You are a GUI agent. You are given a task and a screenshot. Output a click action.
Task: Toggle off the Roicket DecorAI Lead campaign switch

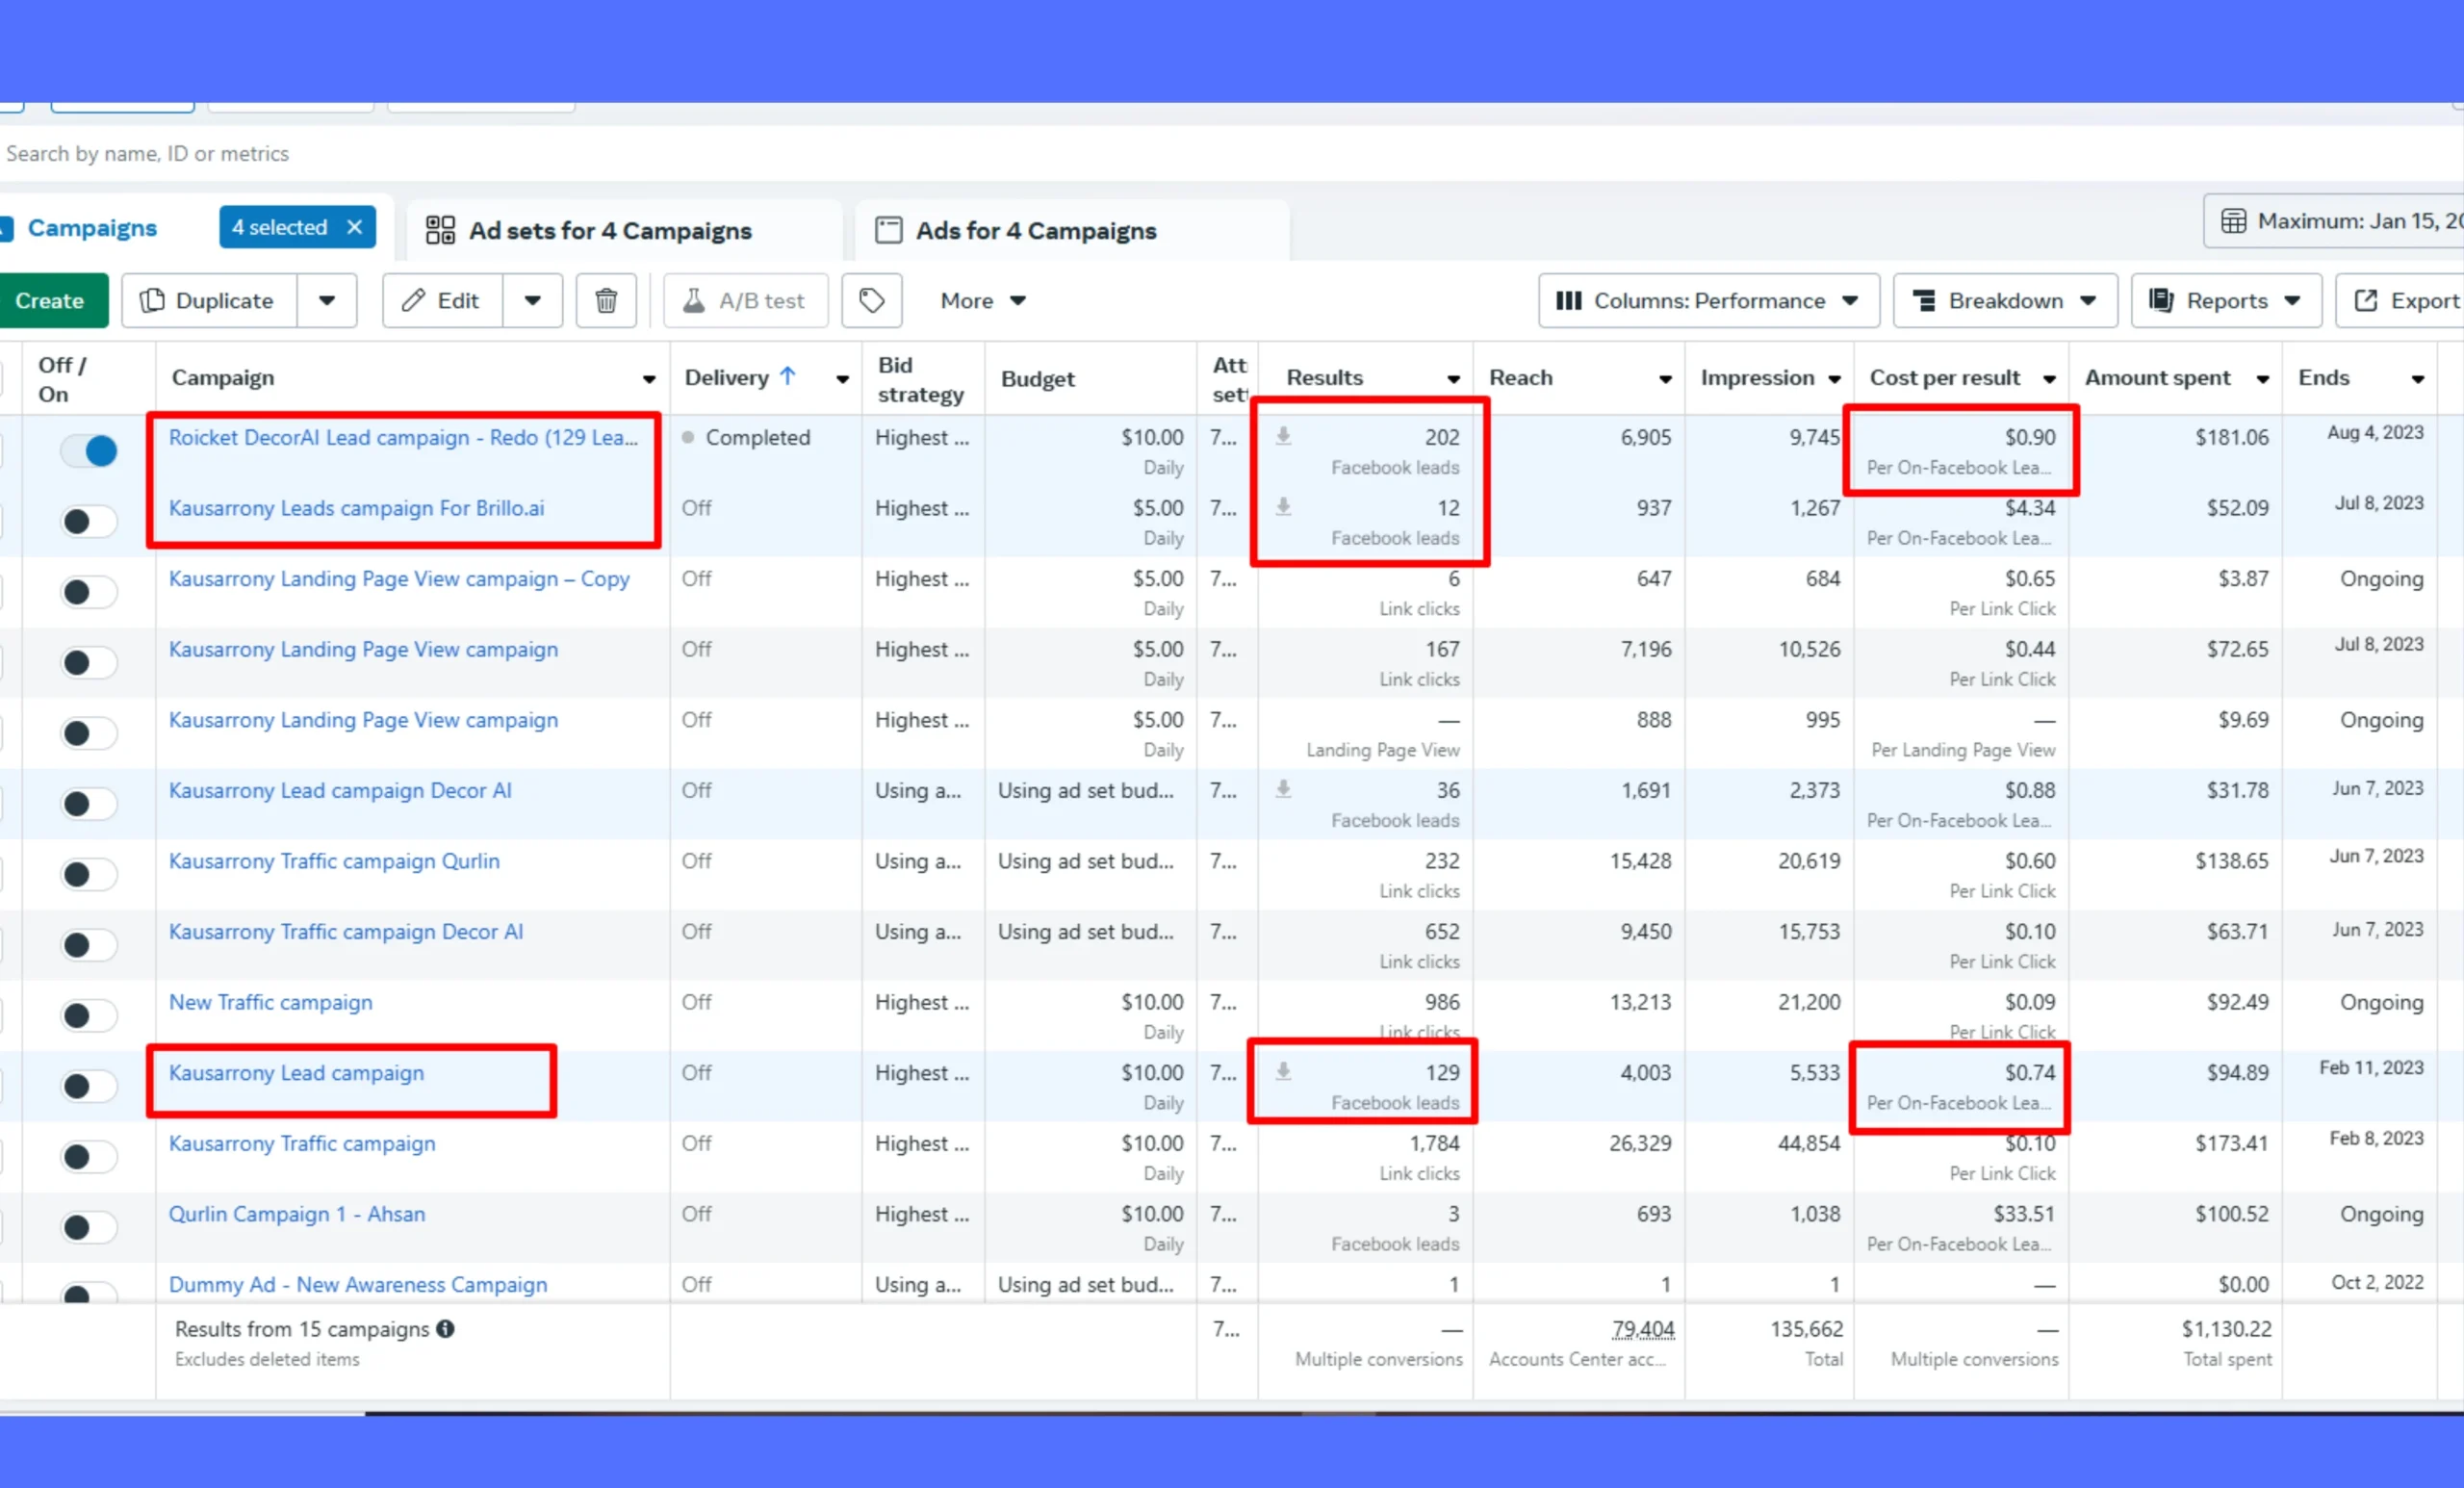[89, 451]
